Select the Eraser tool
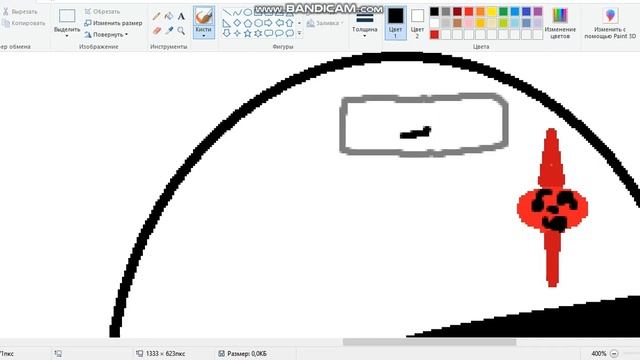Viewport: 640px width, 360px height. coord(157,31)
